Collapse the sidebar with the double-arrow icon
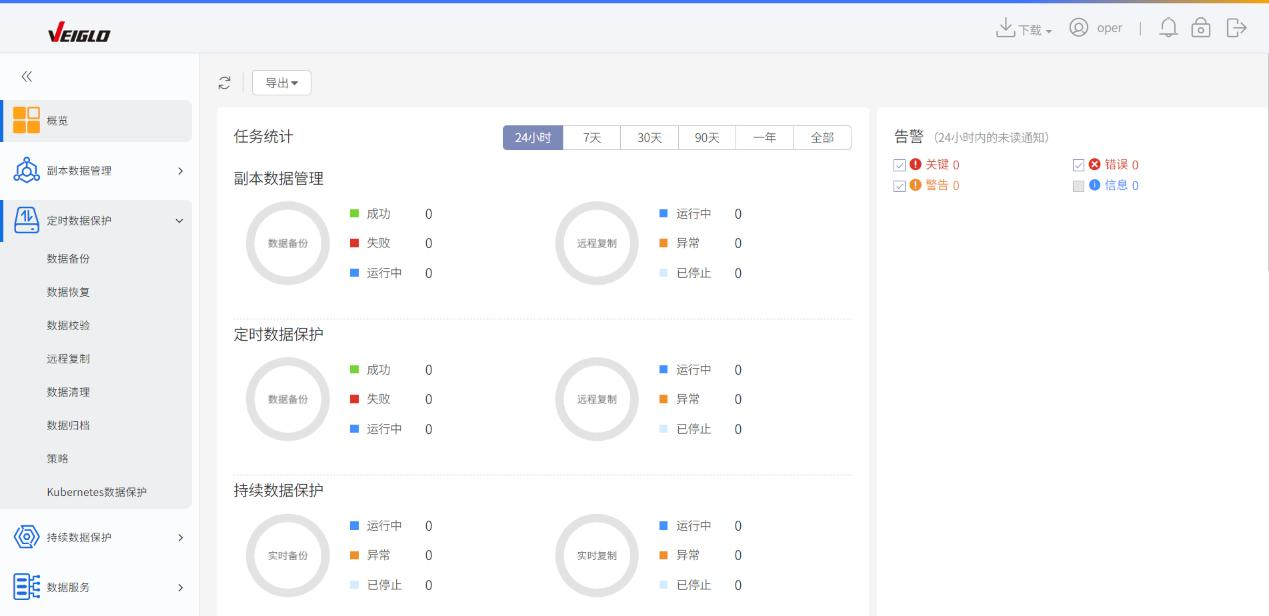The image size is (1269, 616). tap(26, 75)
